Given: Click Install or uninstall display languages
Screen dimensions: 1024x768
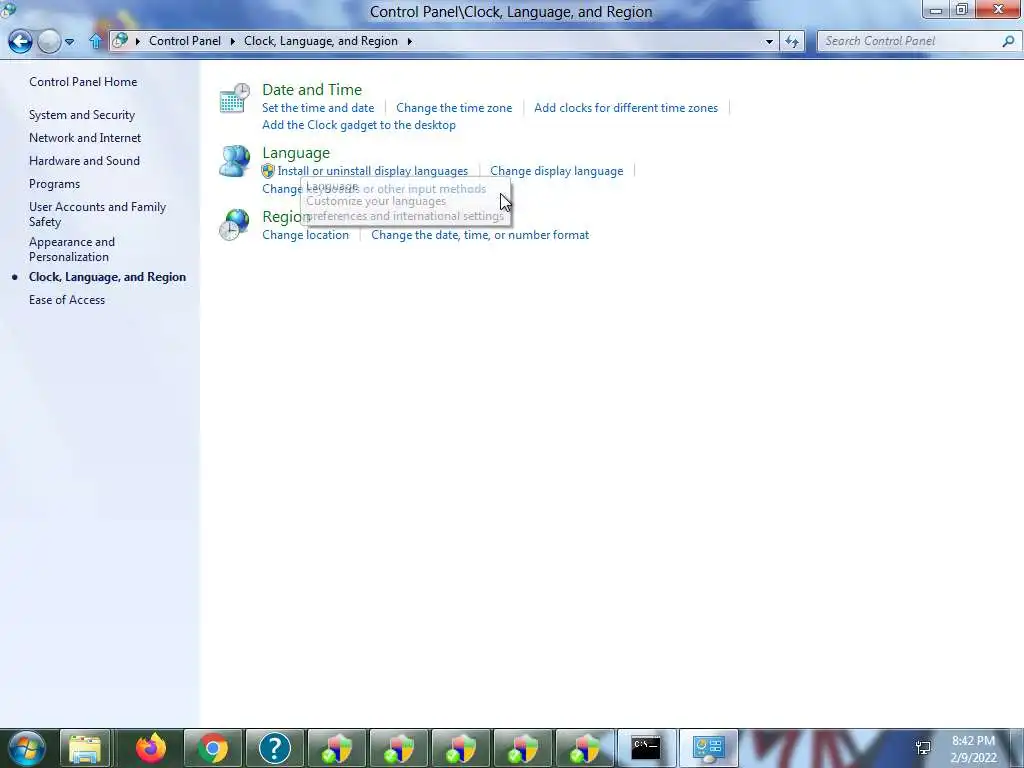Looking at the screenshot, I should click(x=372, y=171).
